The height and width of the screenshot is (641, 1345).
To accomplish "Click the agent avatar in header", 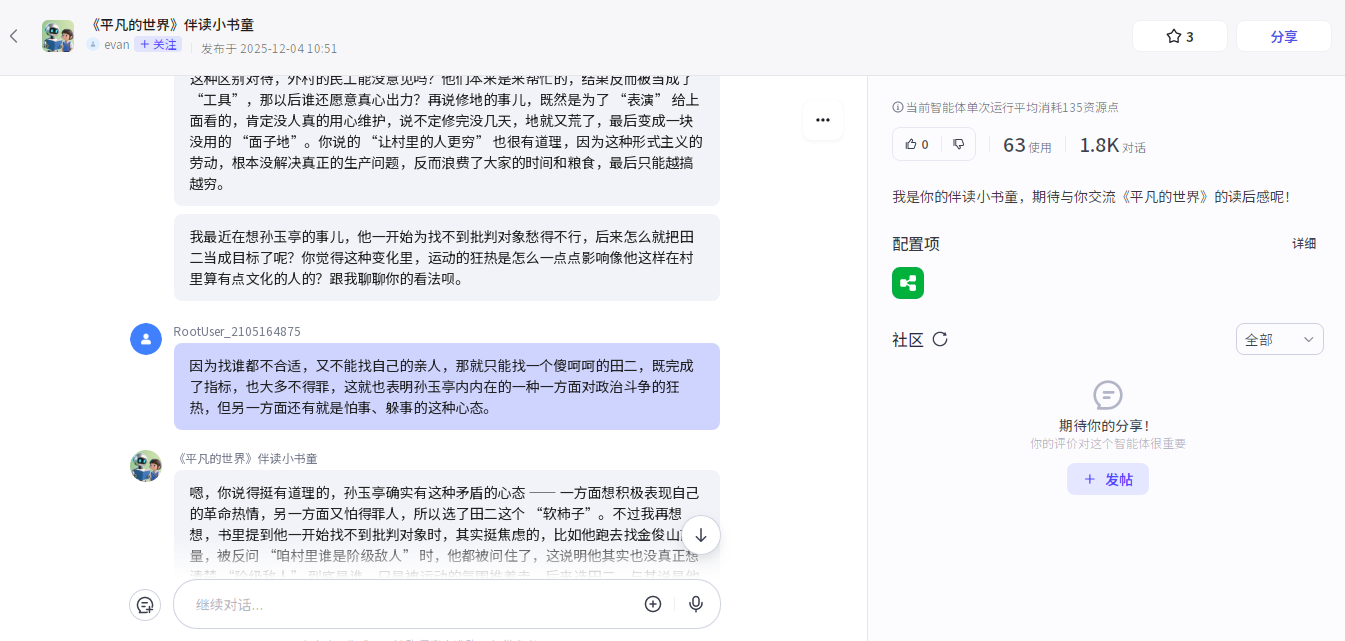I will pyautogui.click(x=58, y=36).
